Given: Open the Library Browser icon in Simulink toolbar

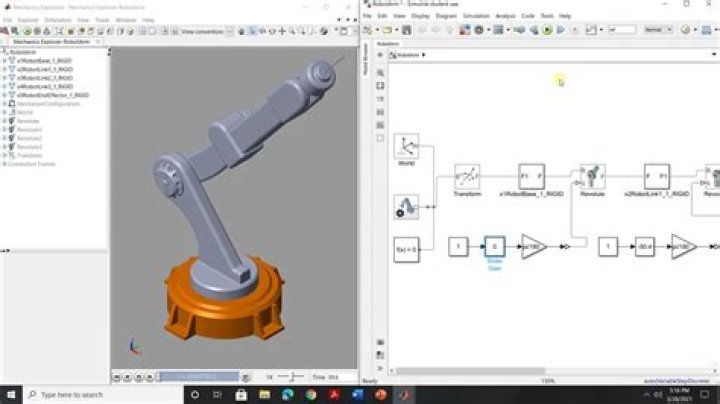Looking at the screenshot, I should click(462, 30).
